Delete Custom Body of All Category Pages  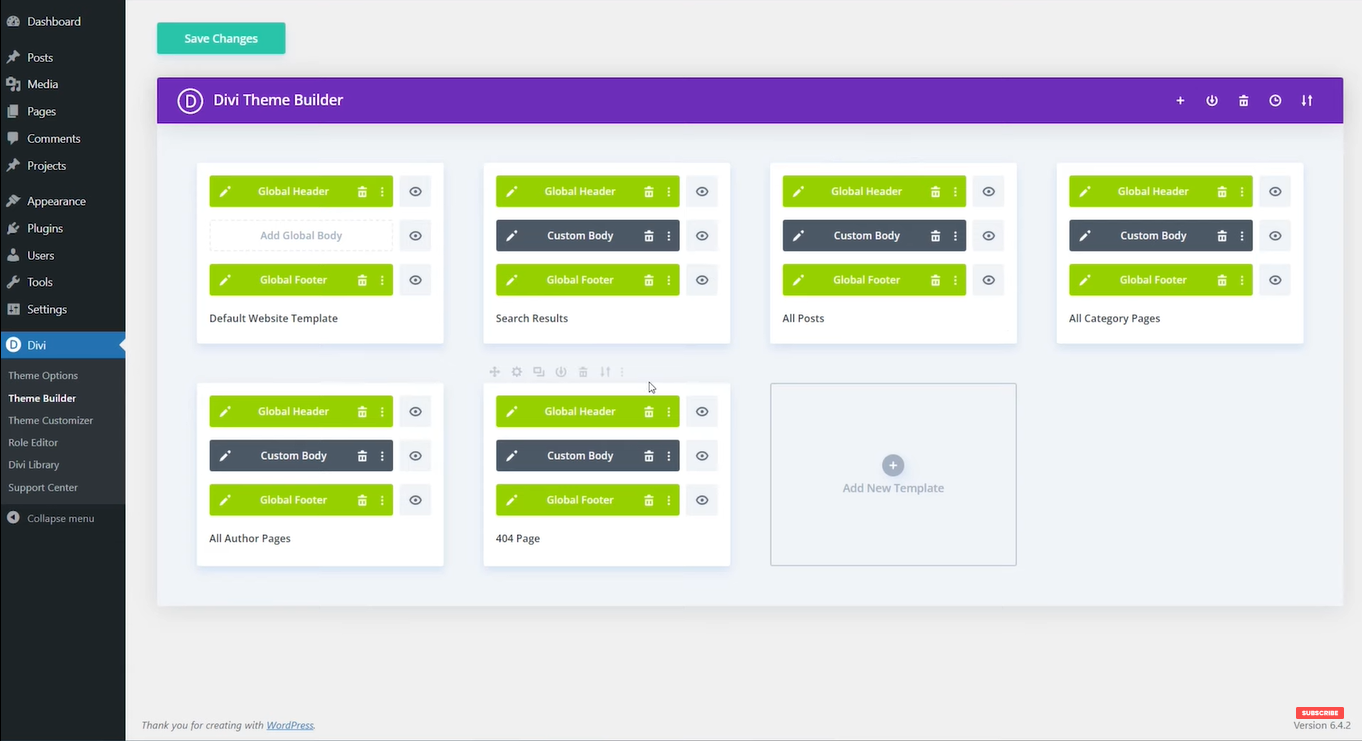click(x=1222, y=236)
